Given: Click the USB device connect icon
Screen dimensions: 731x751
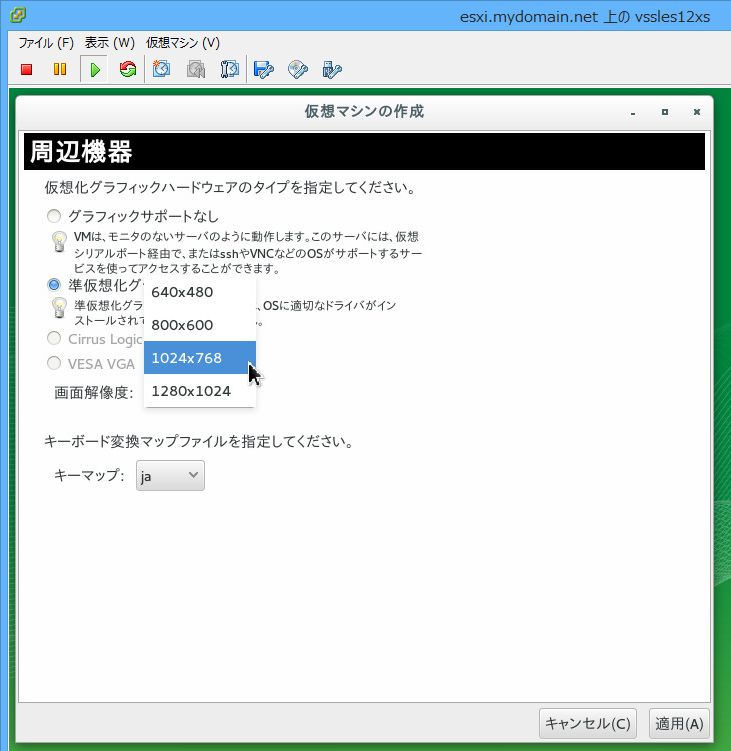Looking at the screenshot, I should (332, 70).
